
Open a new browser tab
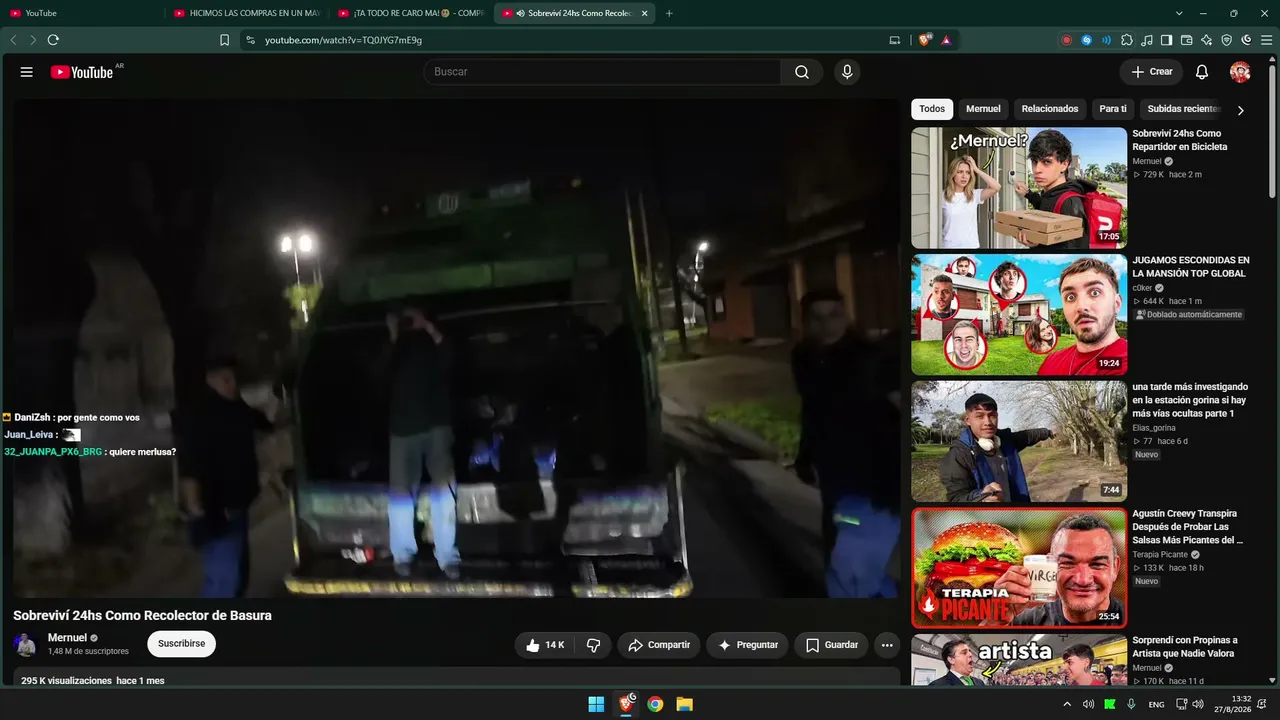click(669, 13)
